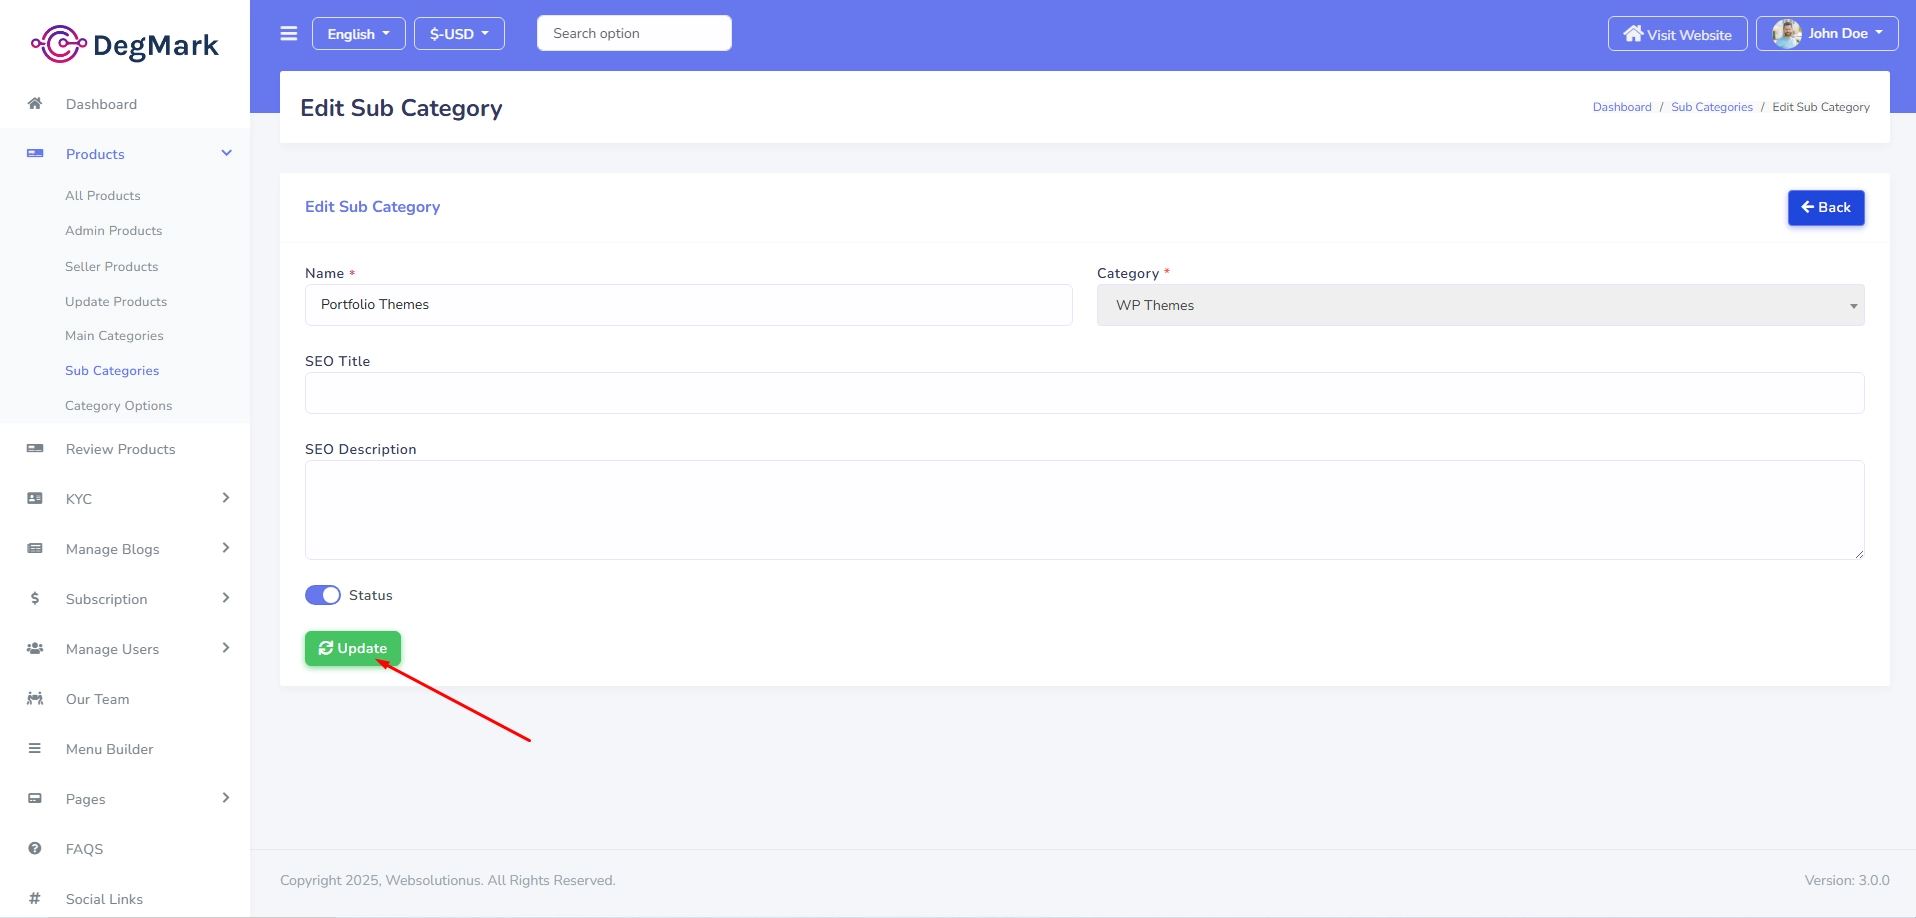Click the Subscription dollar icon
Screen dimensions: 1916x918
tap(35, 599)
